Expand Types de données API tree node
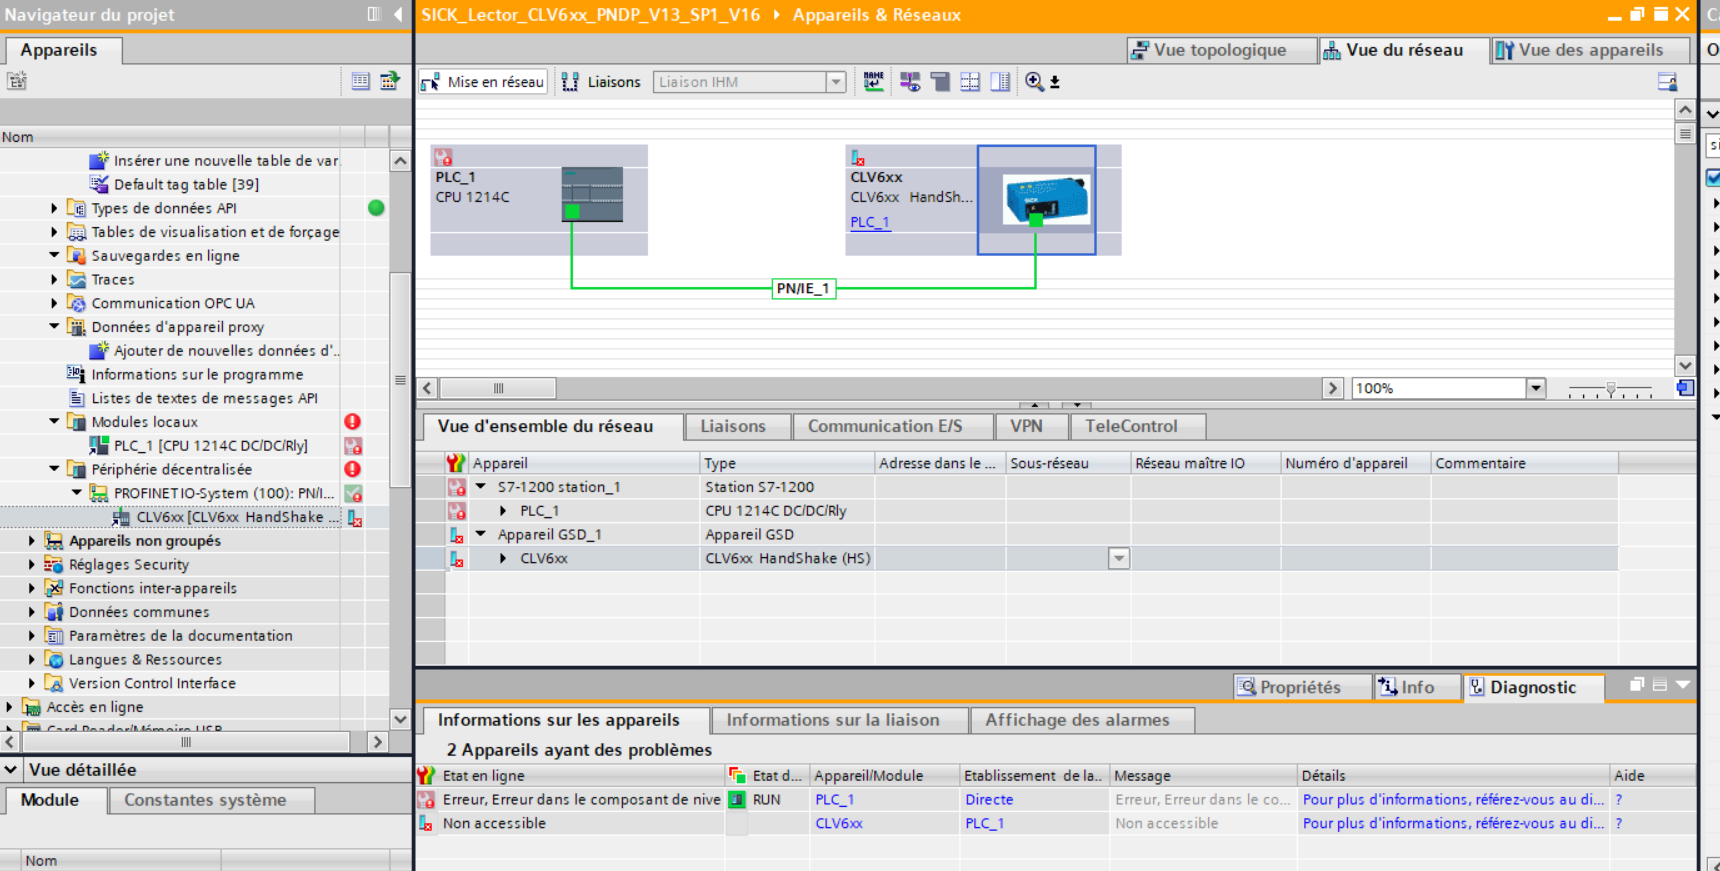This screenshot has width=1720, height=871. tap(54, 208)
